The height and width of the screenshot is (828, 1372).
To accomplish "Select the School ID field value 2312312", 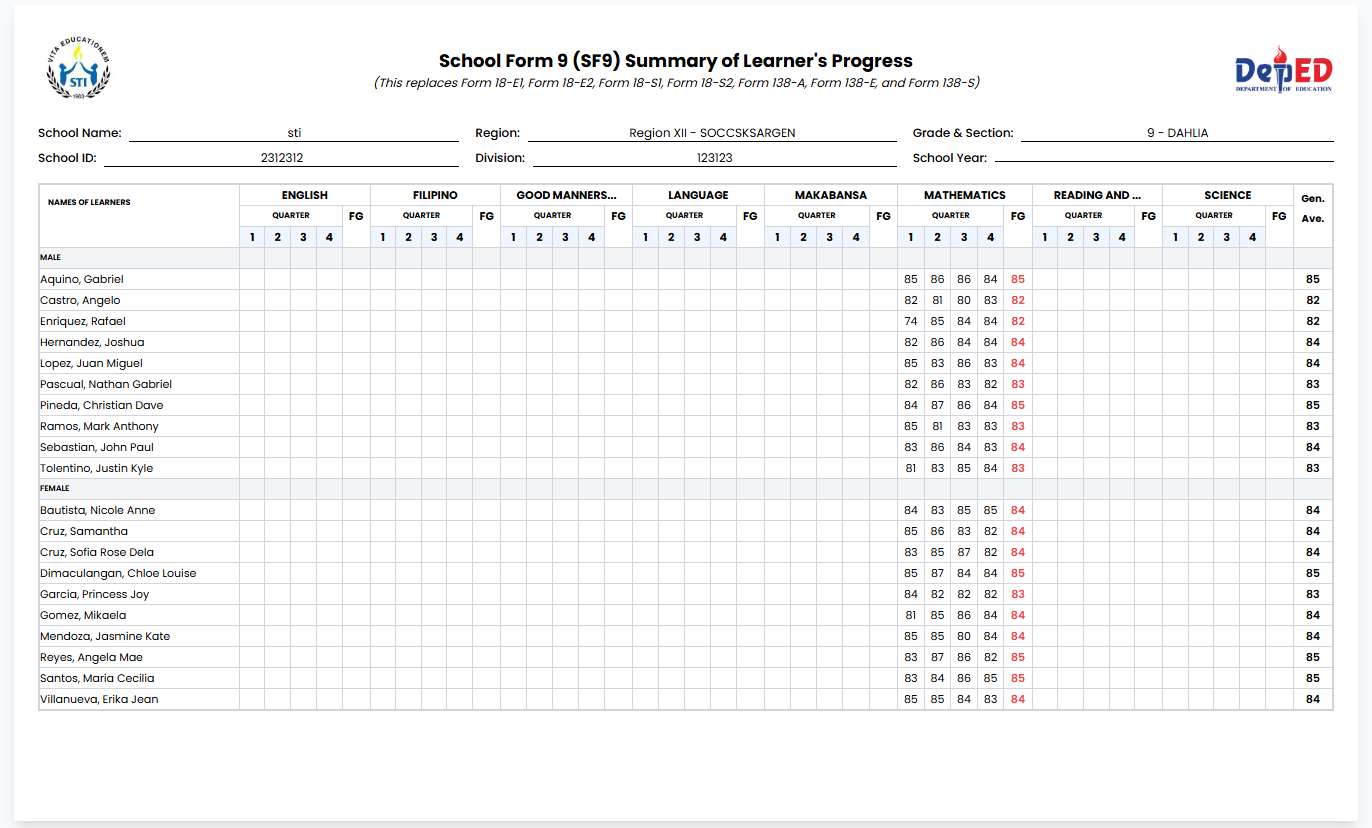I will [x=281, y=158].
